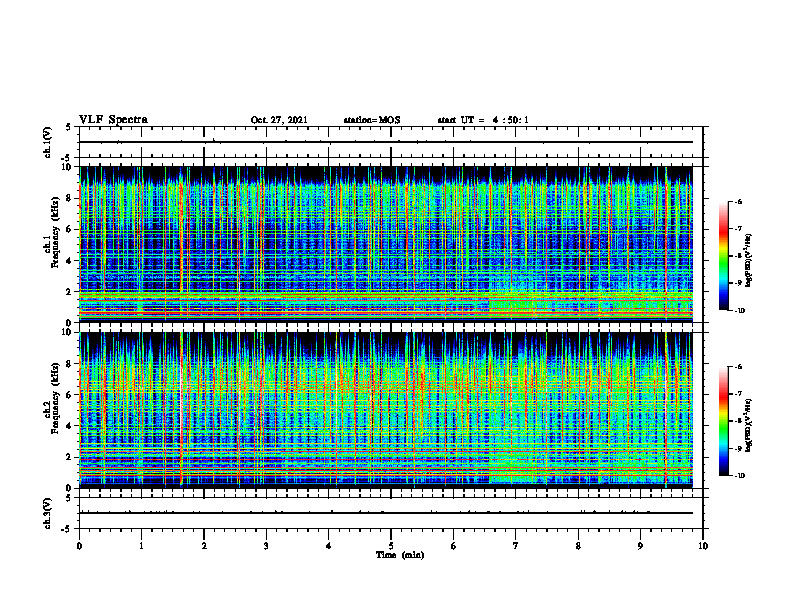The height and width of the screenshot is (612, 792).
Task: Click the ch.1 color bar "-6" label
Action: [738, 202]
